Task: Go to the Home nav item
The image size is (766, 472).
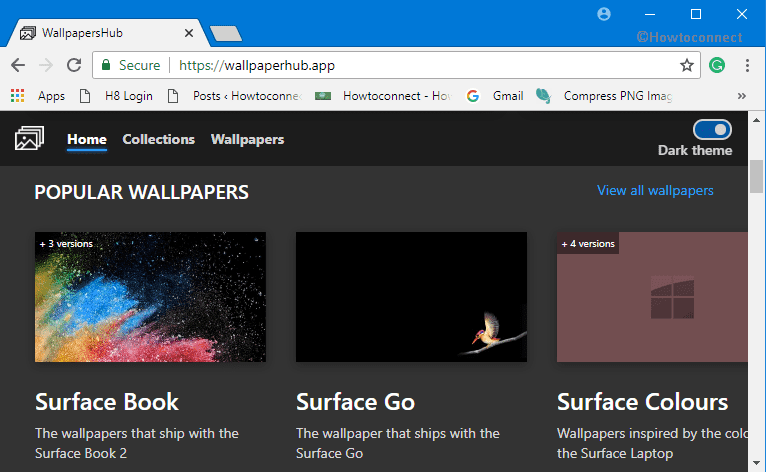Action: coord(87,139)
